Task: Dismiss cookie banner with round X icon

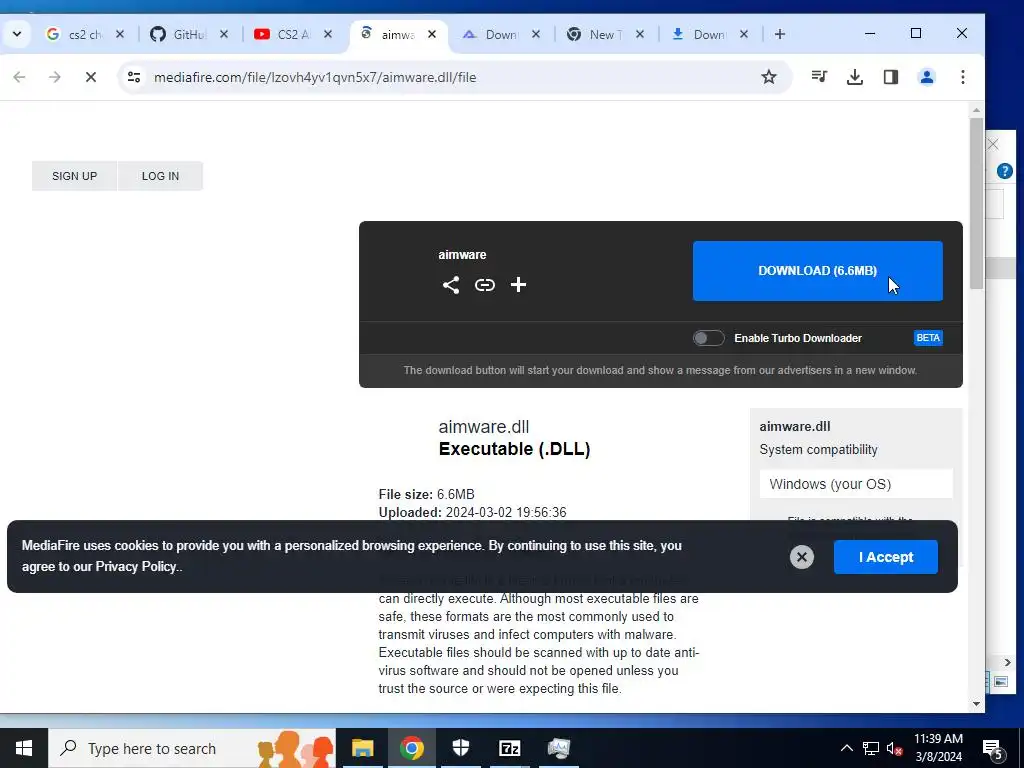Action: coord(802,557)
